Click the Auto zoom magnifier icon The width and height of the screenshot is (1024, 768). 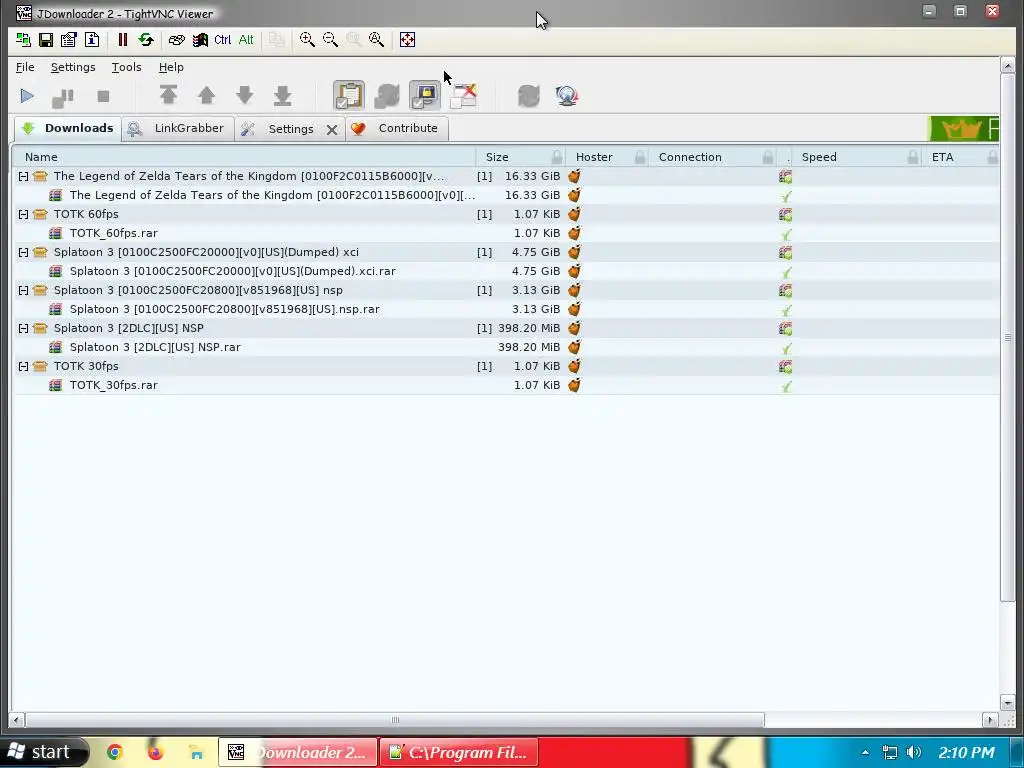click(x=376, y=40)
